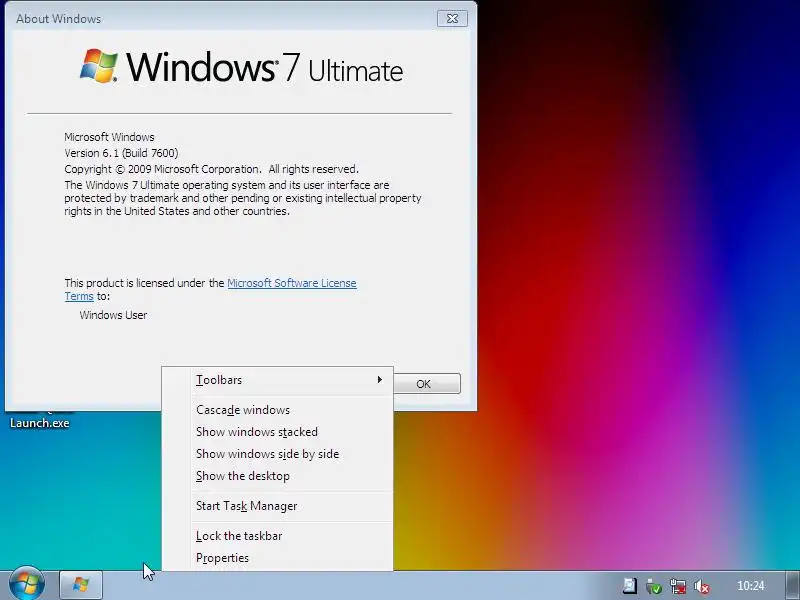
Task: Click the Toolbars submenu arrow
Action: (x=379, y=380)
